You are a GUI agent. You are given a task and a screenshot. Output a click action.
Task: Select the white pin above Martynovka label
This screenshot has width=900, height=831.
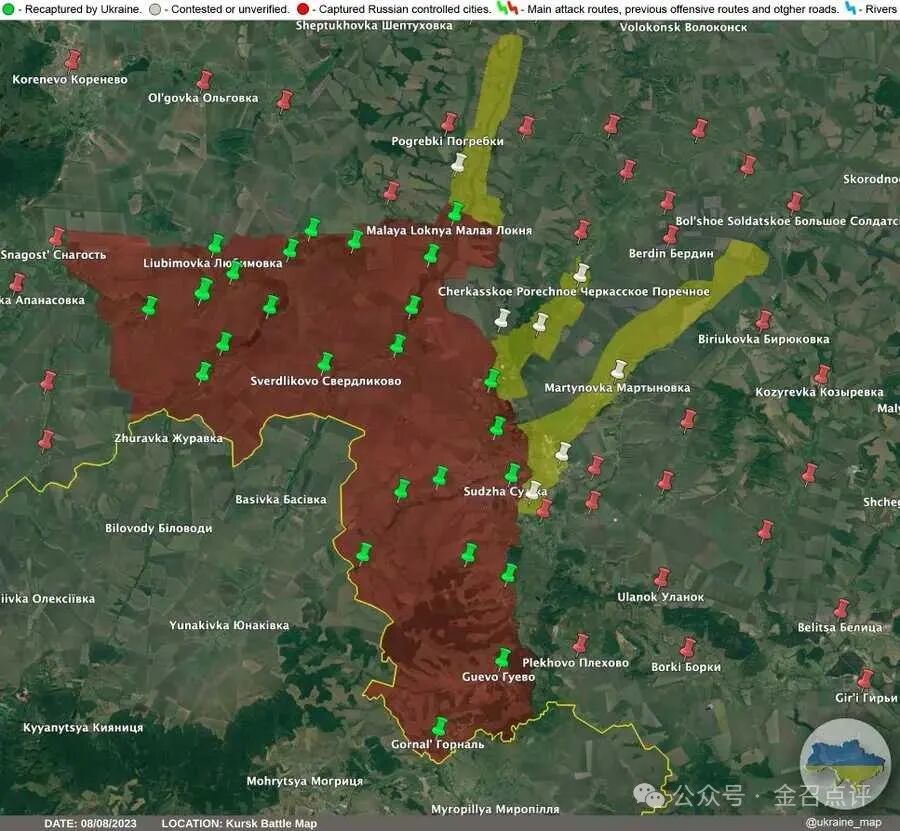618,370
